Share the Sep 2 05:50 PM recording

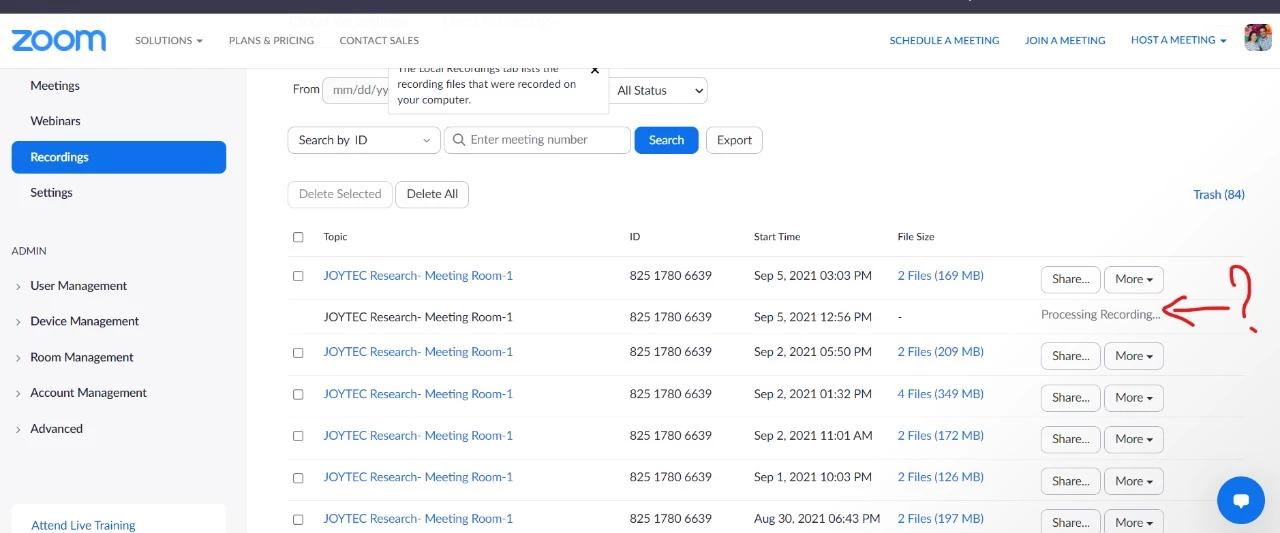pyautogui.click(x=1071, y=356)
